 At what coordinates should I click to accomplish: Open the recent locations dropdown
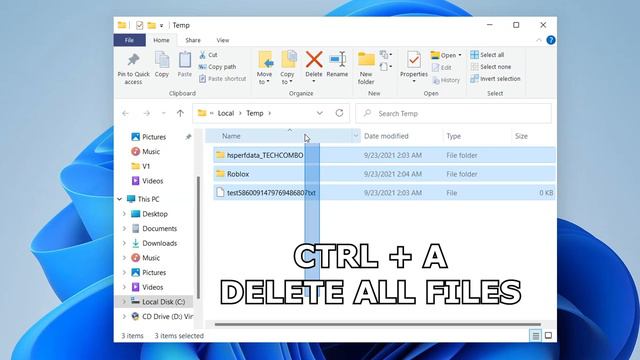[163, 113]
